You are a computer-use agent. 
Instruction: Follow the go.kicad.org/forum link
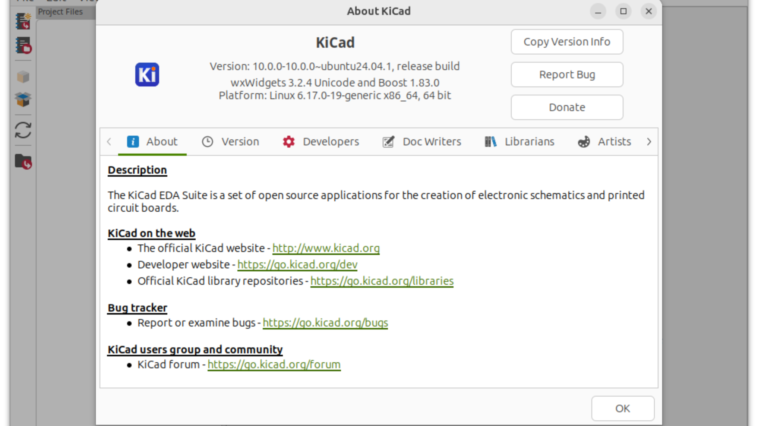tap(274, 365)
